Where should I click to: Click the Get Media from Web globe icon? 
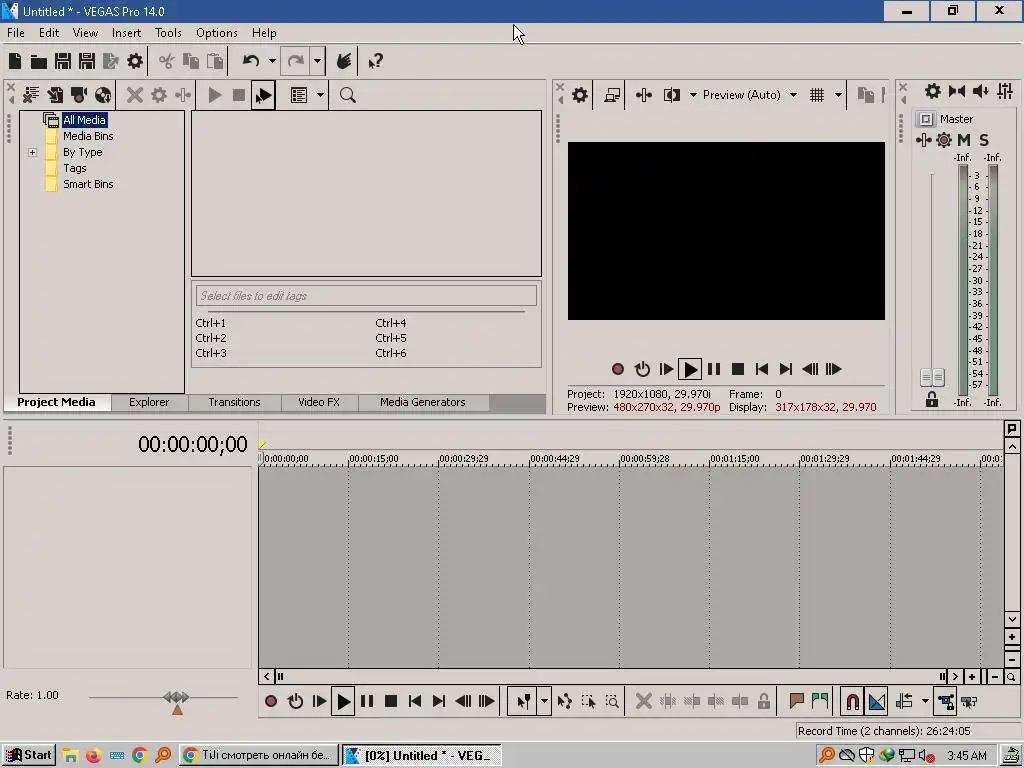point(103,95)
